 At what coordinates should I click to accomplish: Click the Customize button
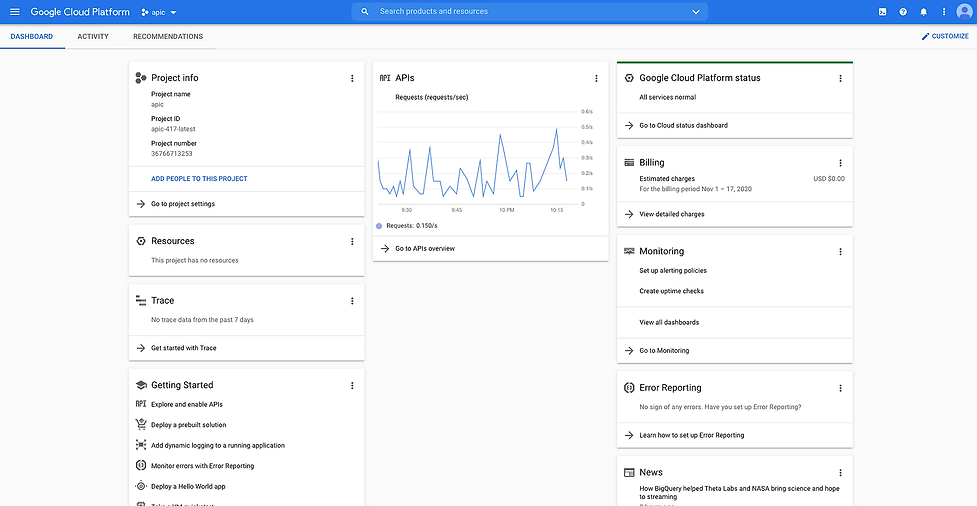point(945,37)
